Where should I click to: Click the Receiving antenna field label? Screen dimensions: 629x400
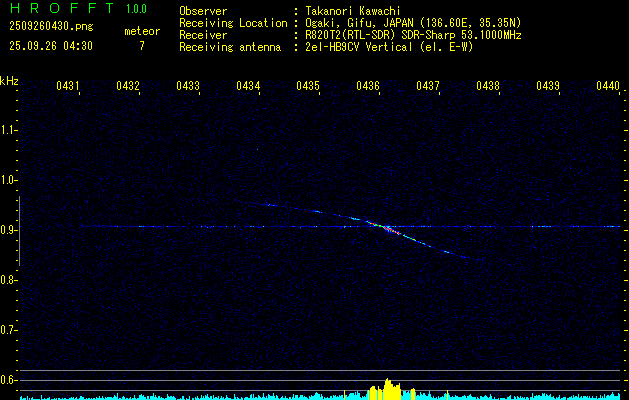pos(230,47)
